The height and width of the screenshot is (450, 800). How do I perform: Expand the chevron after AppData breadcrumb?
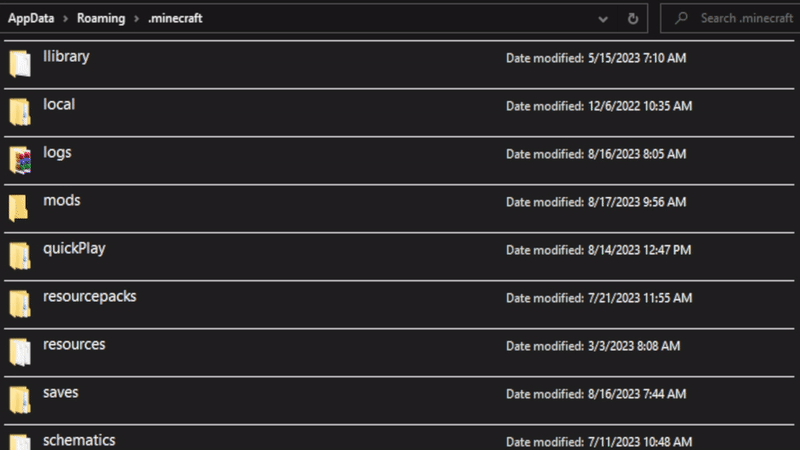(64, 18)
